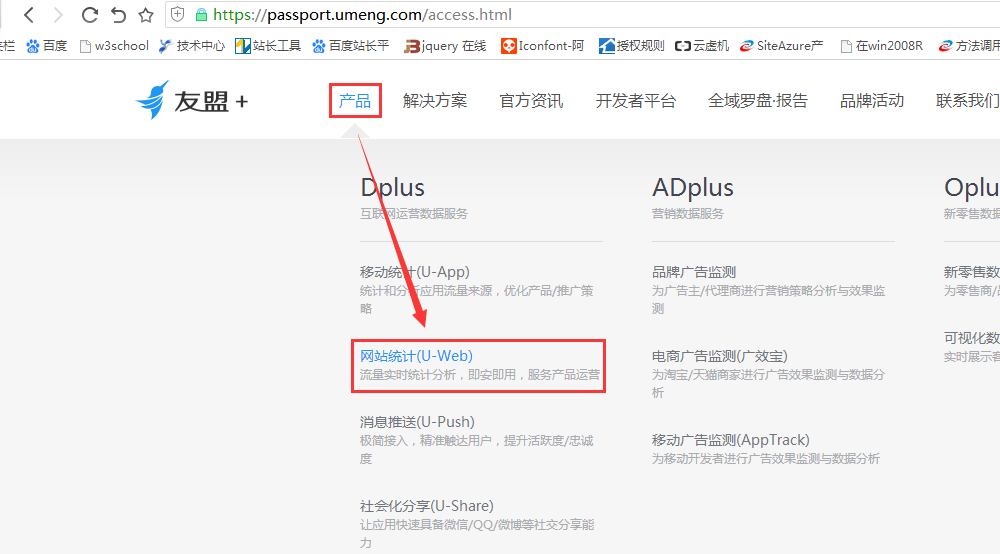This screenshot has width=1000, height=554.
Task: Open the 全域罗盘·报告 navigation menu
Action: 758,101
